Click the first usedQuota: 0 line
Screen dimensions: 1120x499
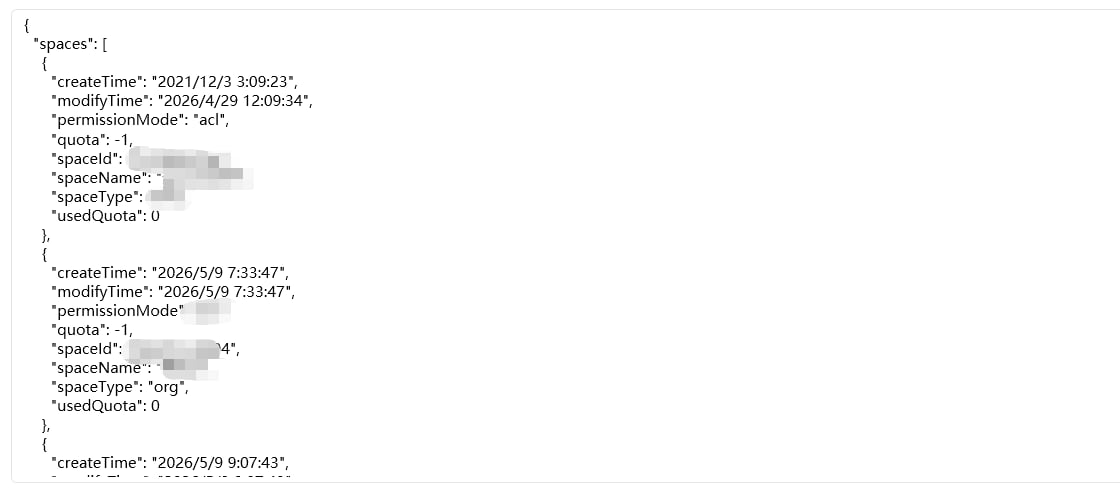pyautogui.click(x=105, y=216)
